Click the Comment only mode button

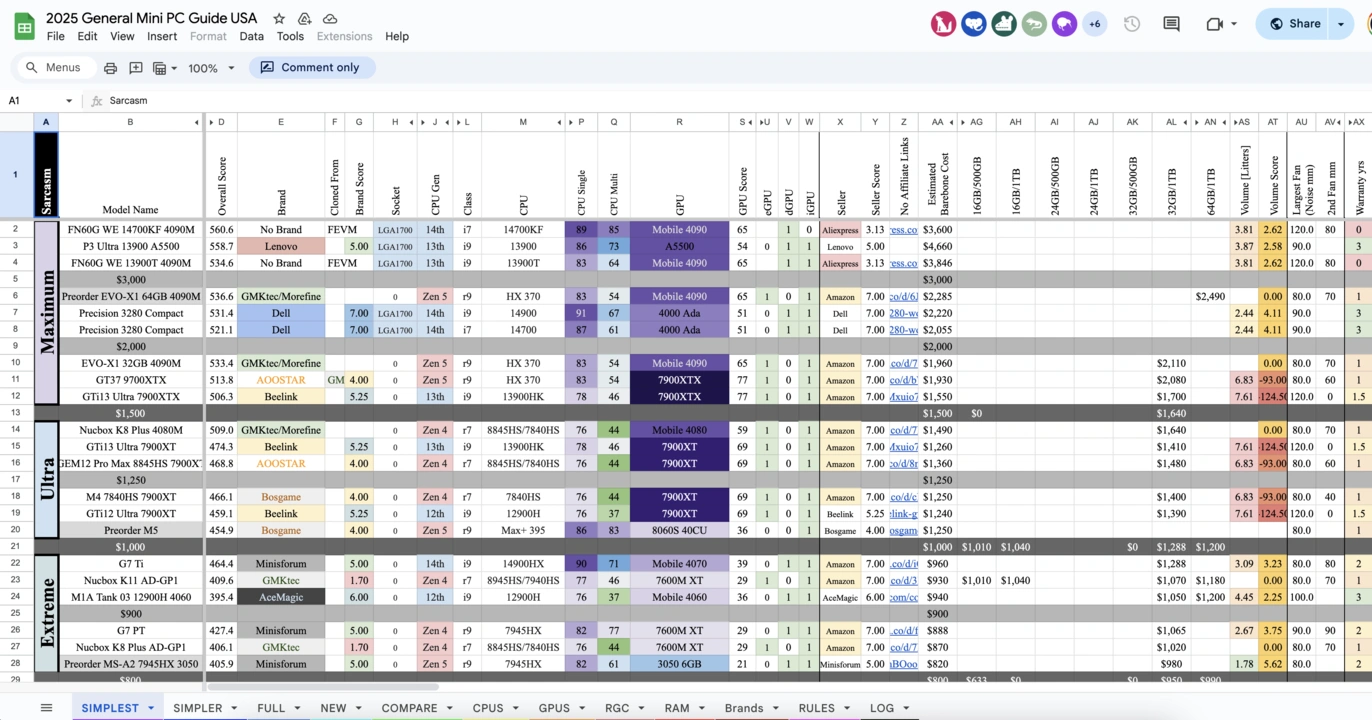[x=310, y=68]
